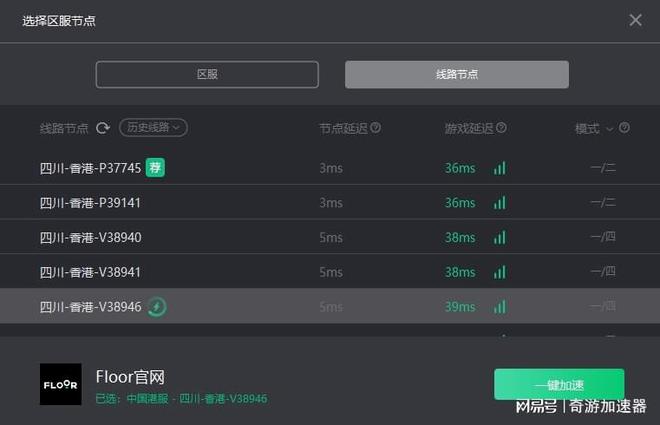The image size is (660, 425).
Task: Click the FLOOR game logo thumbnail
Action: coord(61,384)
